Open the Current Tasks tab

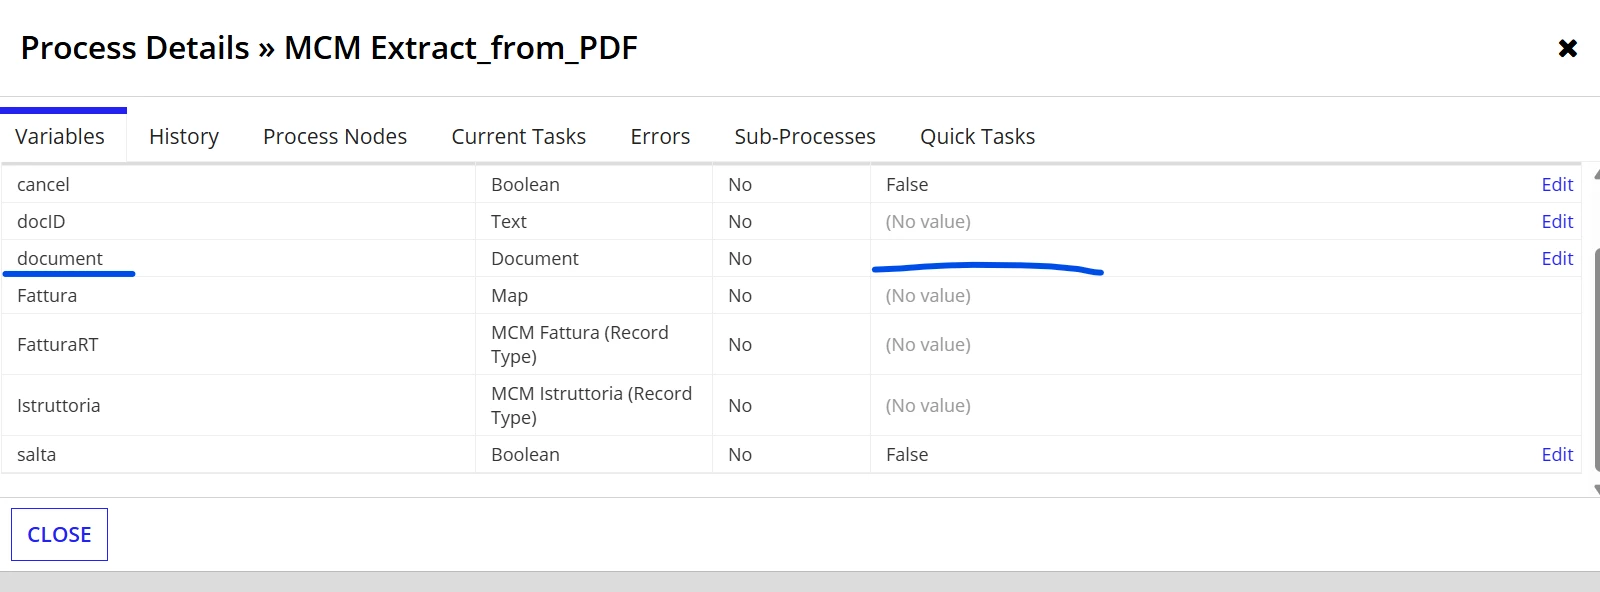click(x=518, y=136)
